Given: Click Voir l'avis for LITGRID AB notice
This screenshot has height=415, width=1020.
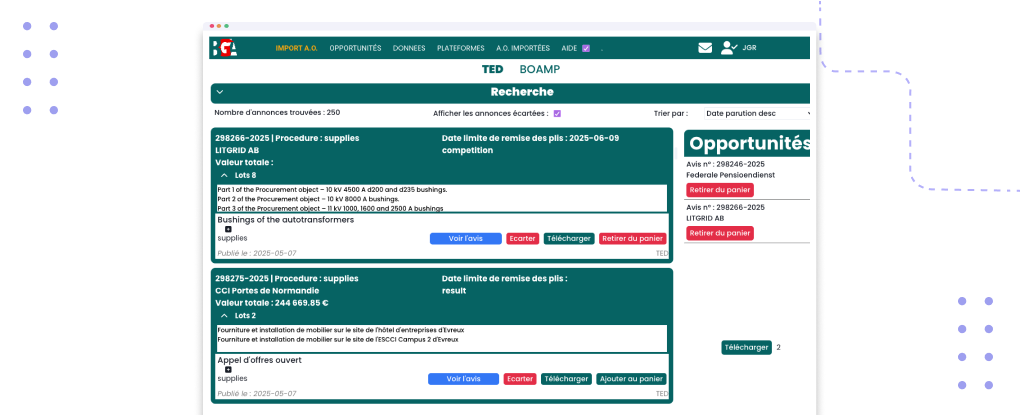Looking at the screenshot, I should point(466,239).
